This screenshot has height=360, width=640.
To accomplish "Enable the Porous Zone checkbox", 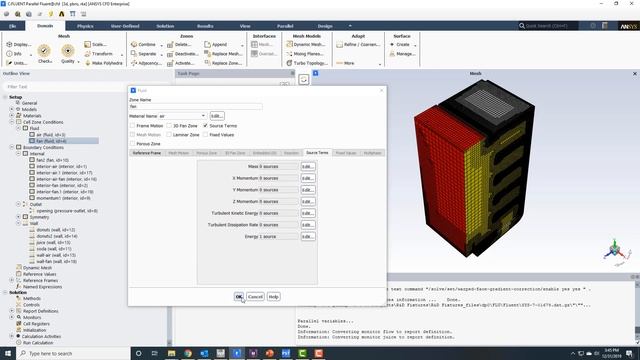I will click(x=132, y=144).
